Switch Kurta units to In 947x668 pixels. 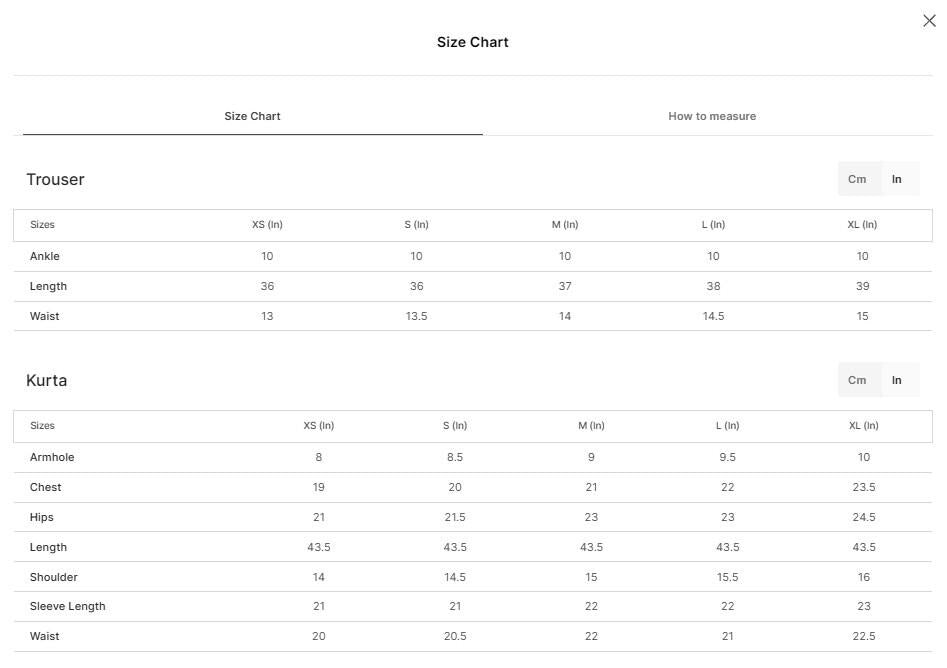pos(897,380)
